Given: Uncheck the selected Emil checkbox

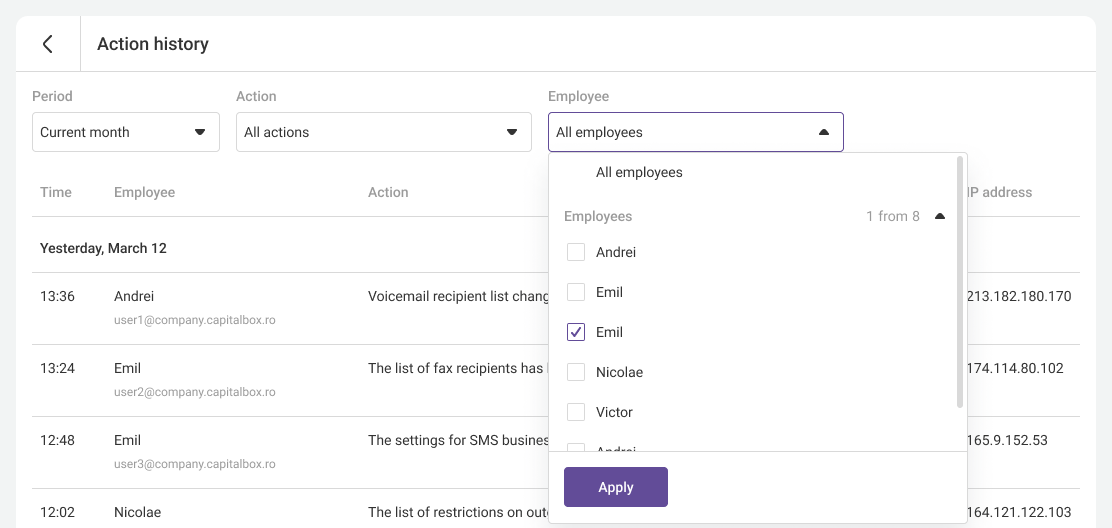Looking at the screenshot, I should coord(576,332).
